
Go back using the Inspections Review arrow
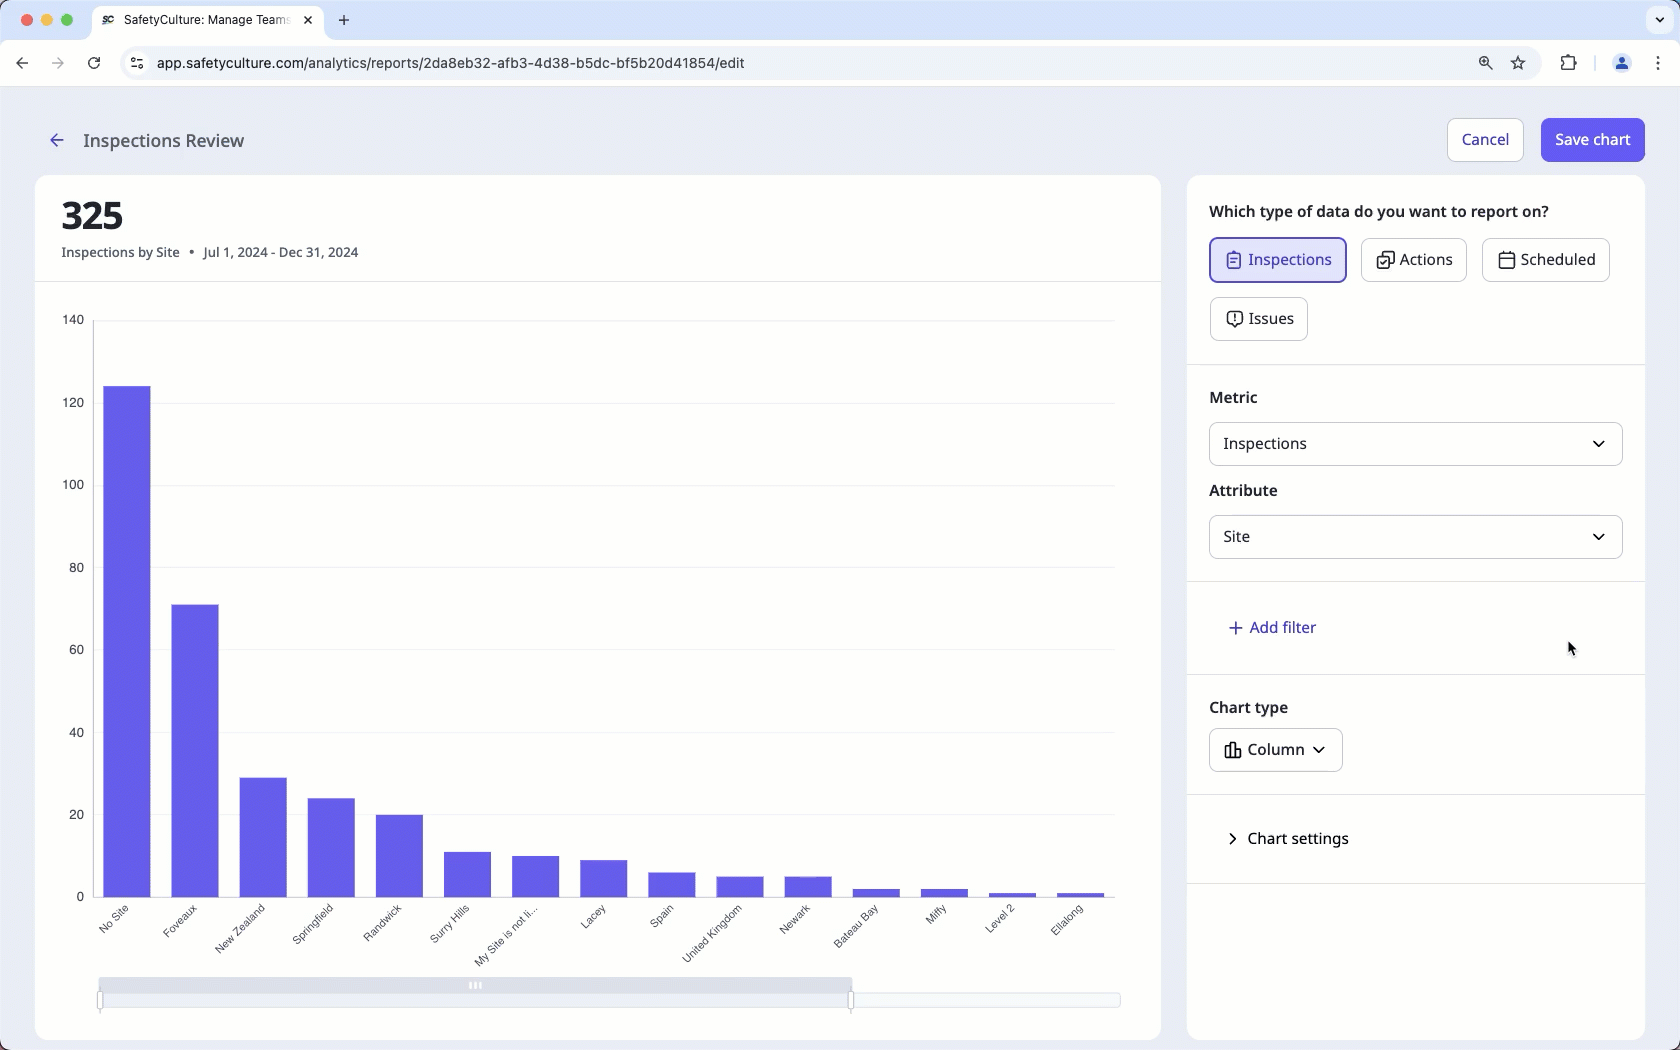57,141
